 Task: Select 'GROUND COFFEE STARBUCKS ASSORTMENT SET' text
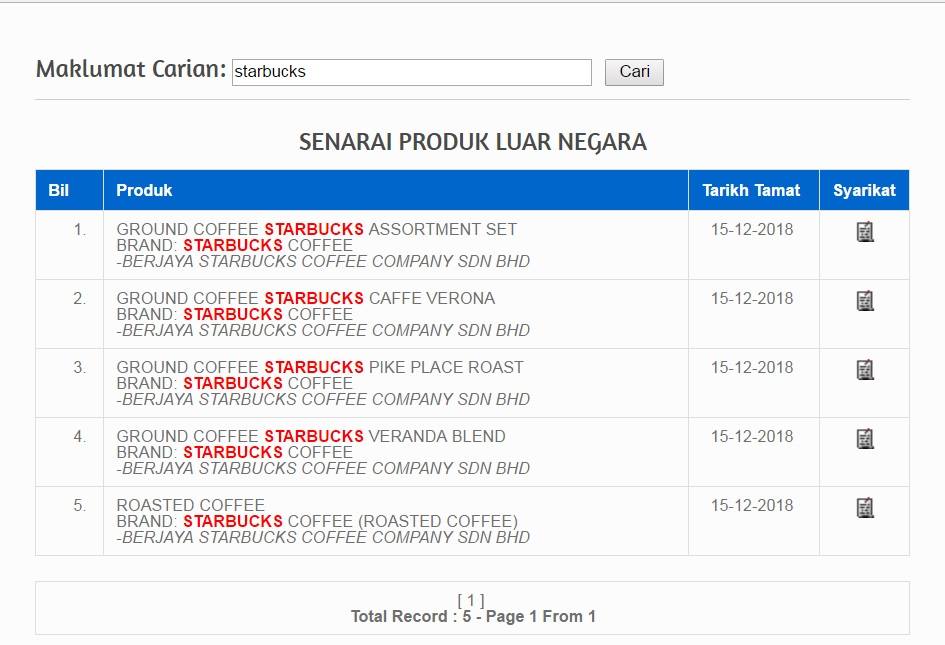[x=316, y=229]
